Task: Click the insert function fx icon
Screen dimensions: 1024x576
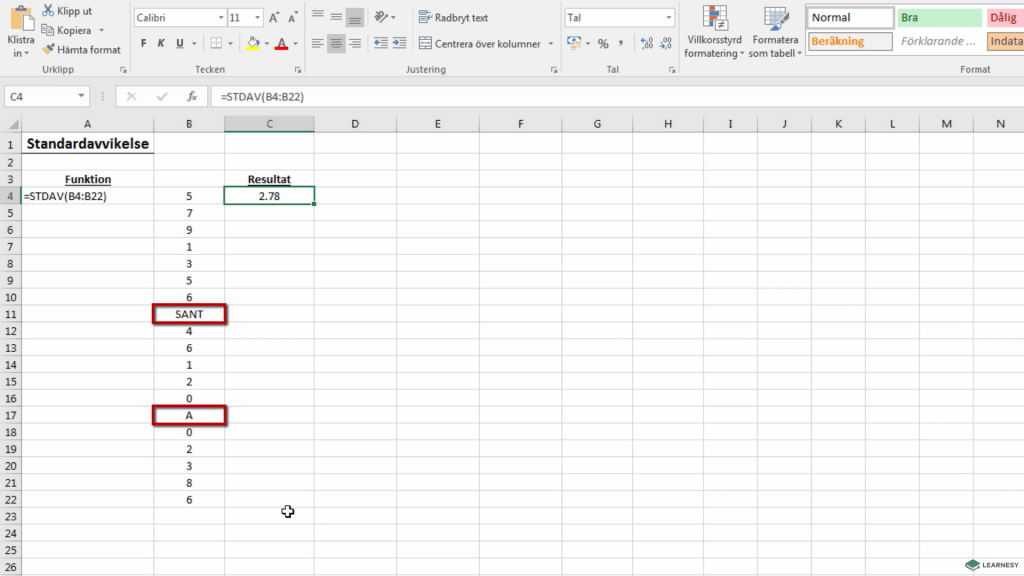Action: (191, 97)
